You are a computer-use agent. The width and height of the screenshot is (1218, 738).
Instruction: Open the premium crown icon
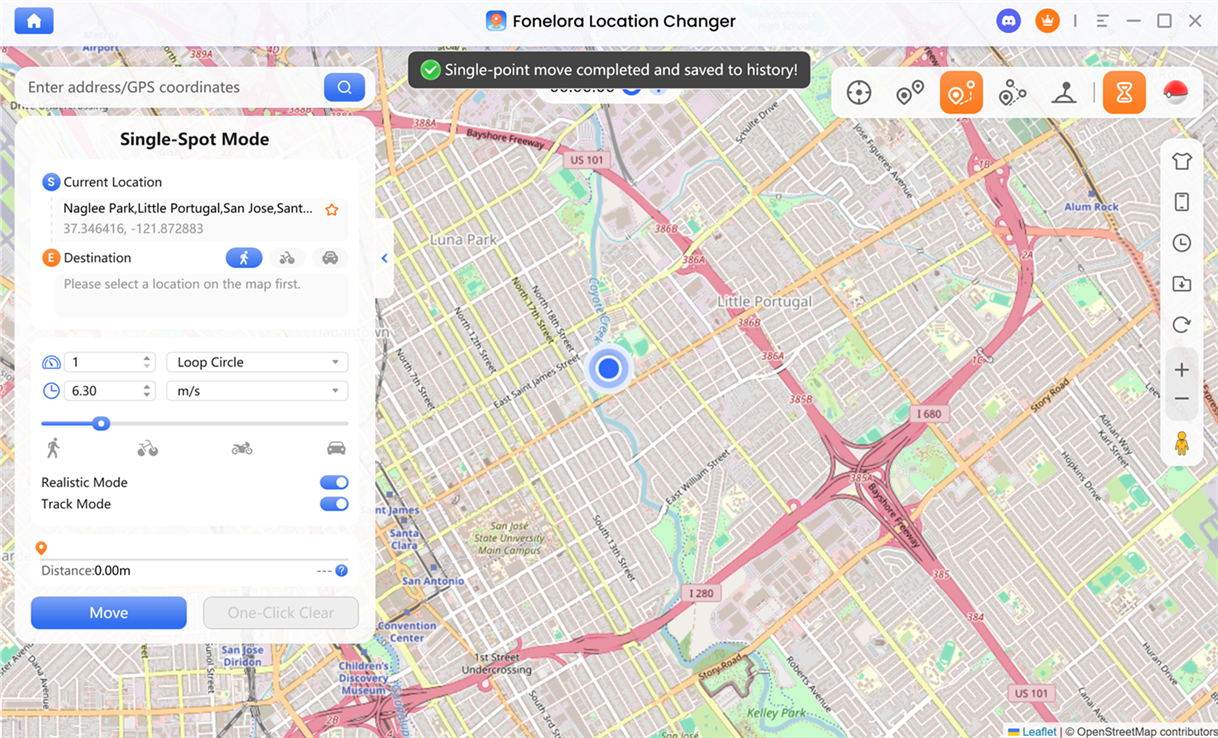click(1047, 21)
